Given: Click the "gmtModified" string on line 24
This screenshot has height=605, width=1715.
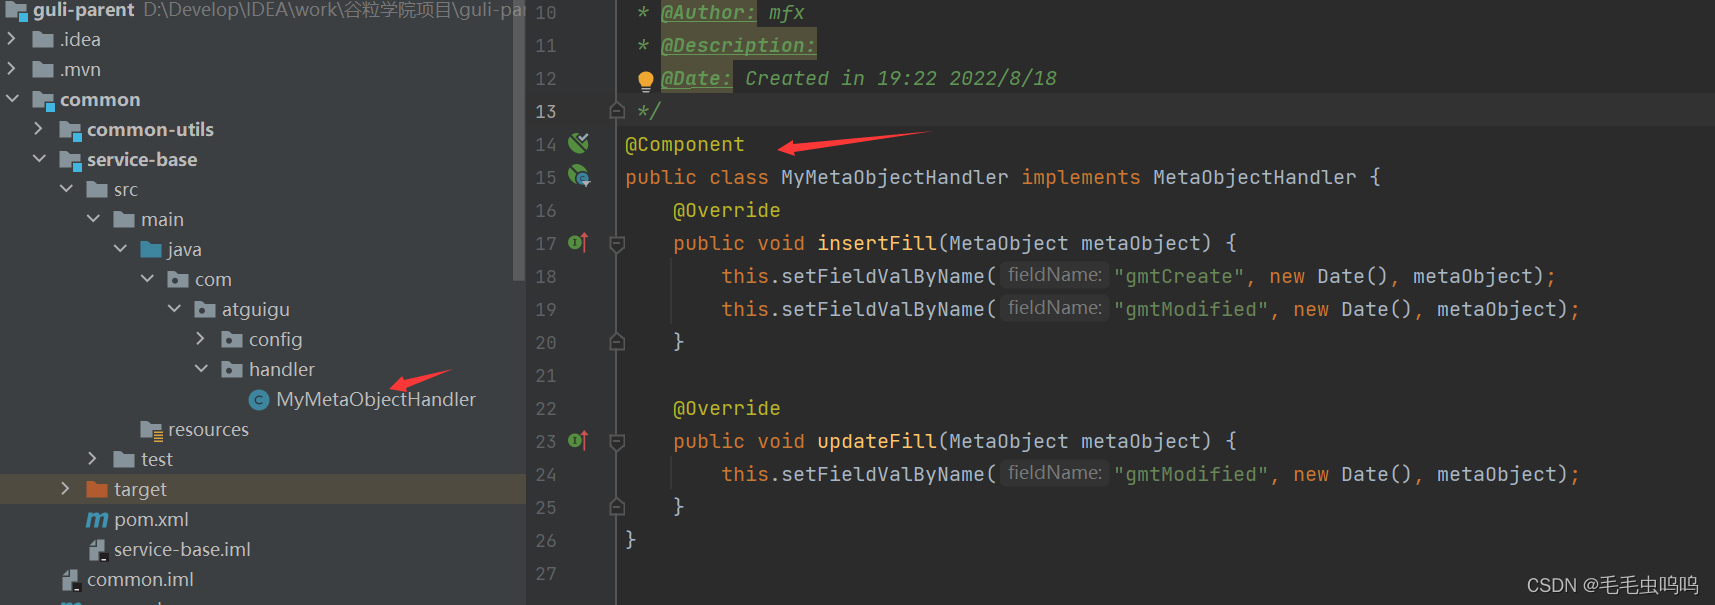Looking at the screenshot, I should point(1191,474).
